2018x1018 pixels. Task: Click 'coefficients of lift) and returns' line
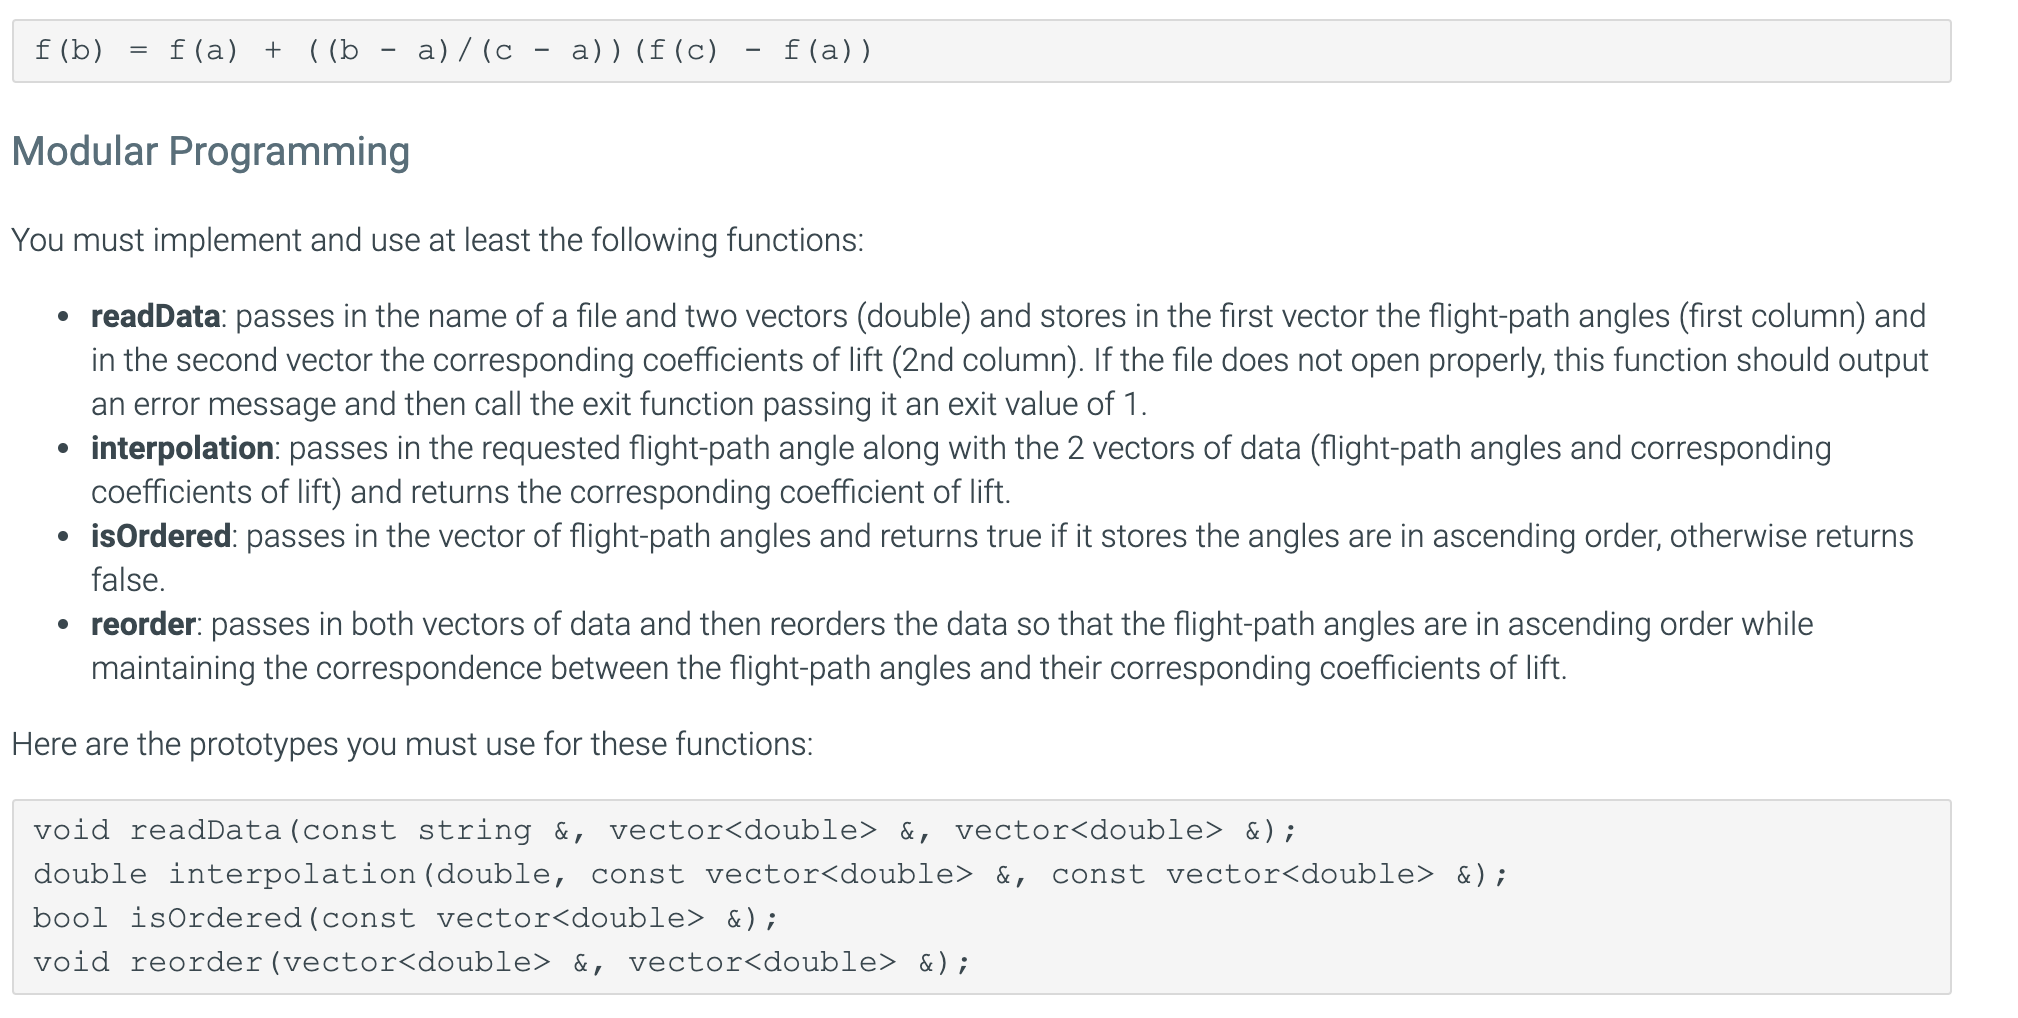[x=551, y=492]
